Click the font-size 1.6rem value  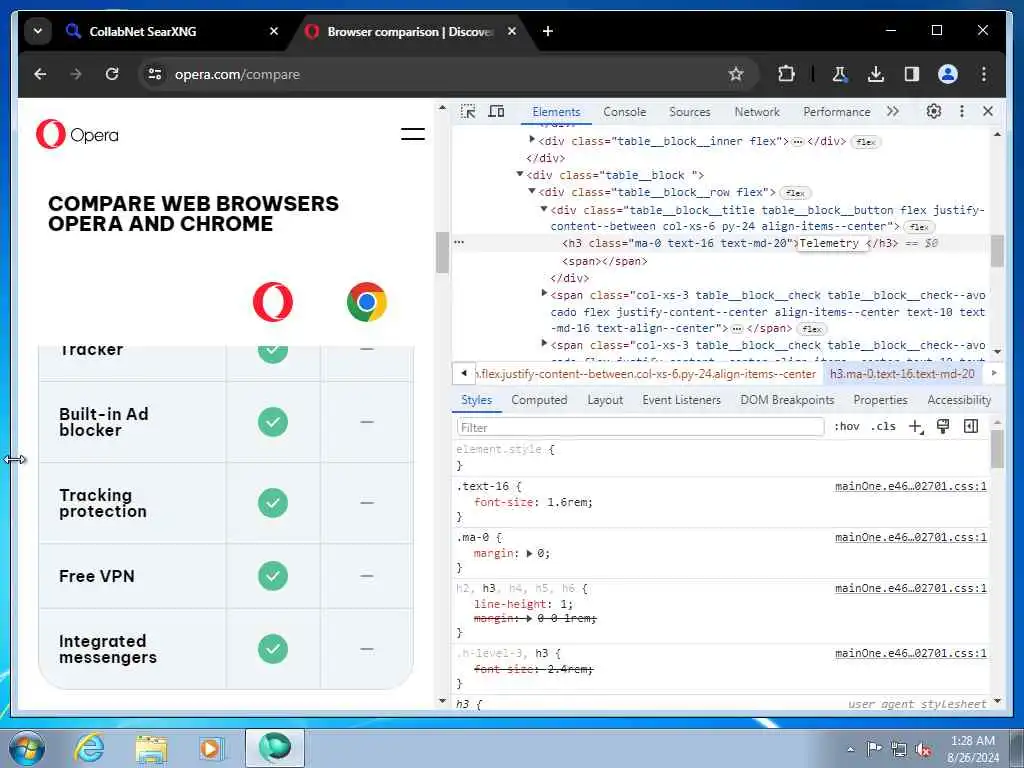(x=569, y=502)
